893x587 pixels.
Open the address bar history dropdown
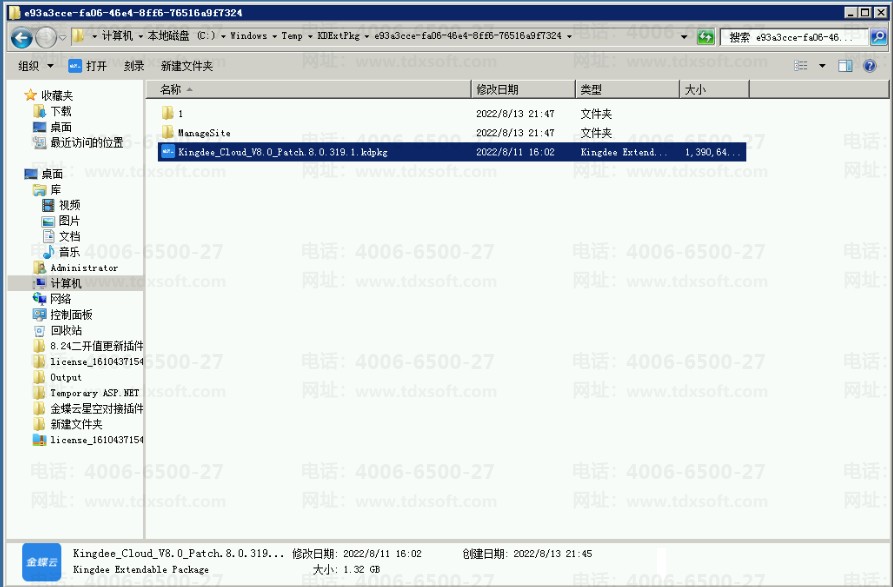(683, 37)
